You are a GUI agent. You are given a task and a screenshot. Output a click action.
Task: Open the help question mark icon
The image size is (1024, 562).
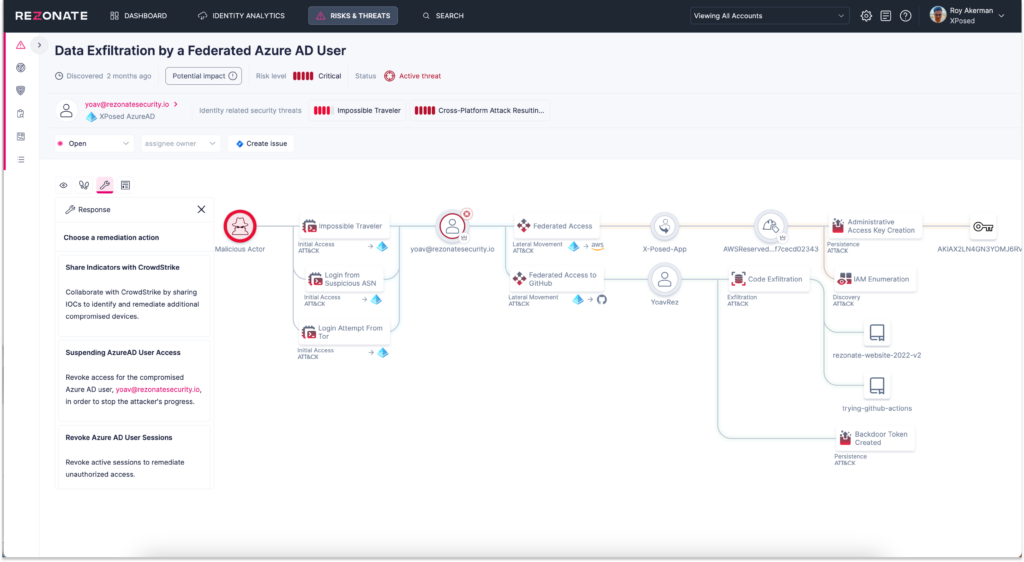[x=905, y=16]
